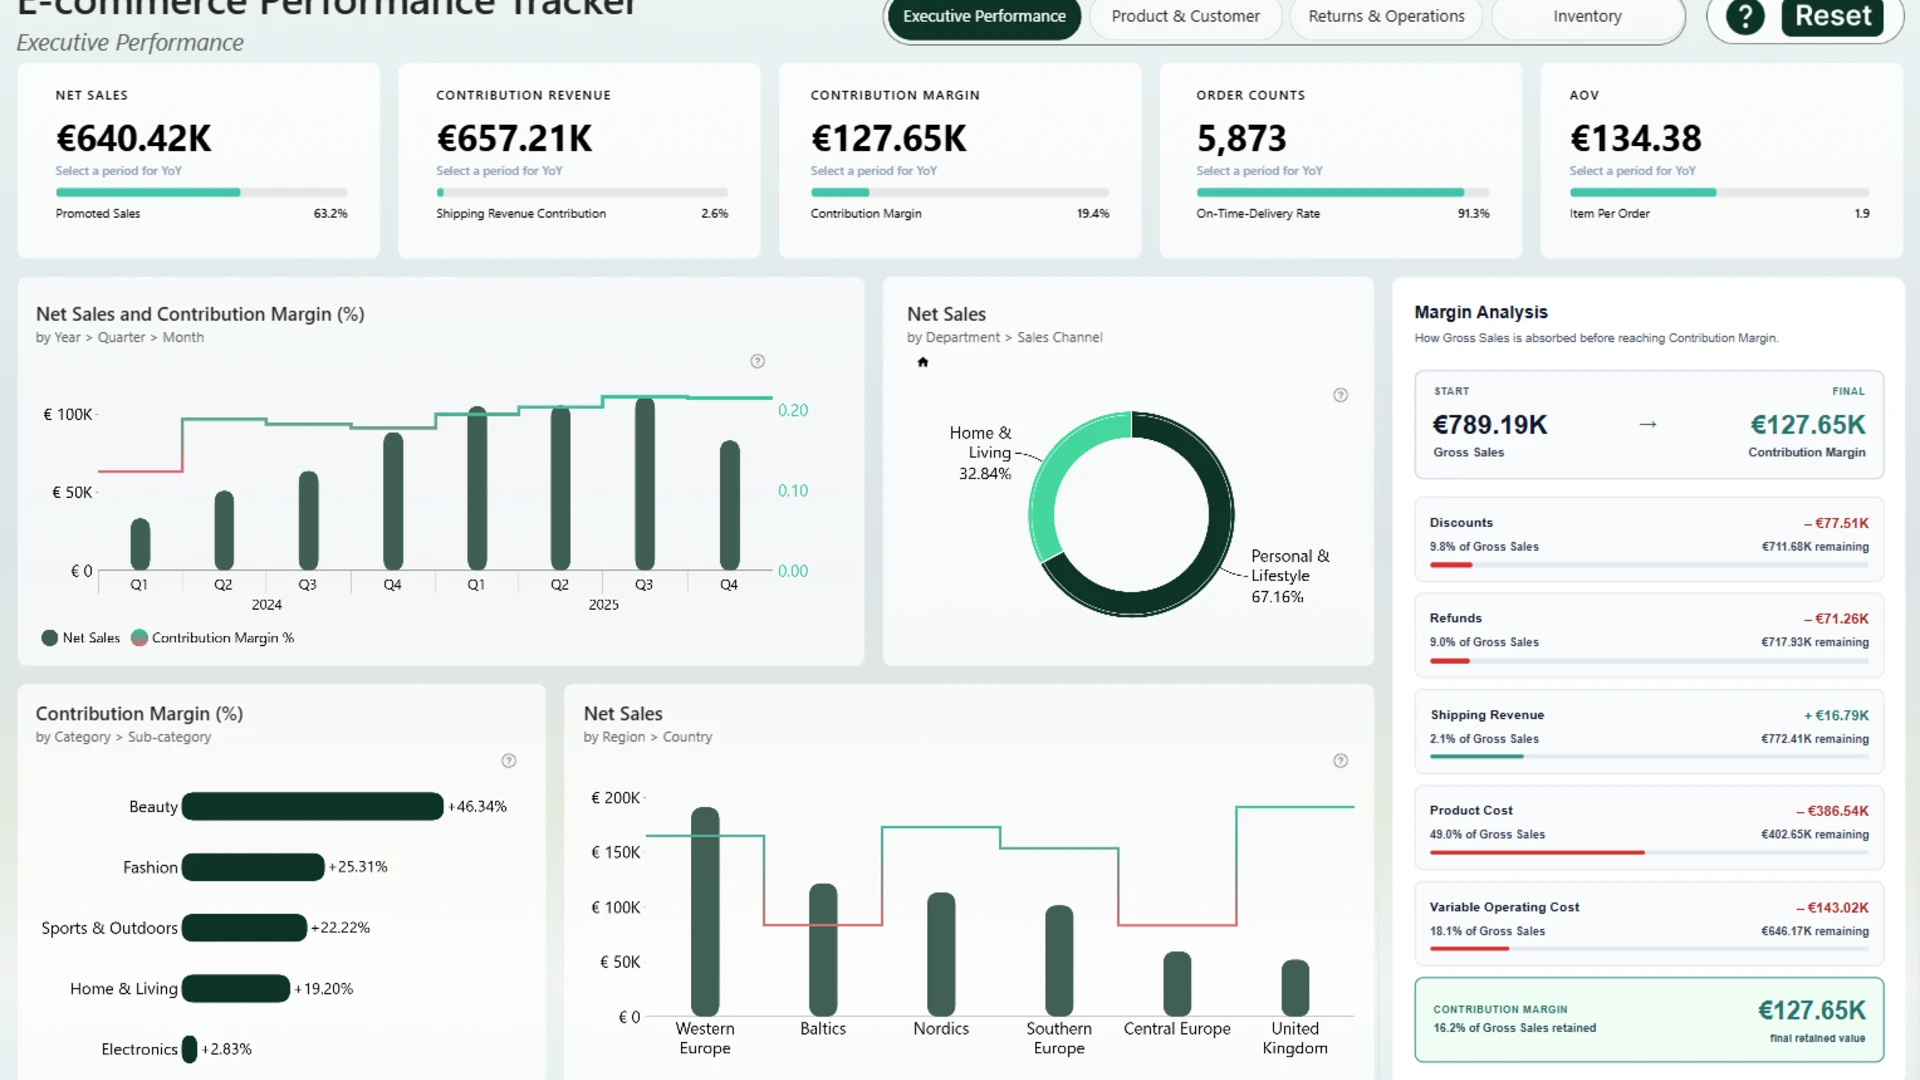Click the €657.21K Contribution Revenue value
1920x1080 pixels.
pos(514,139)
